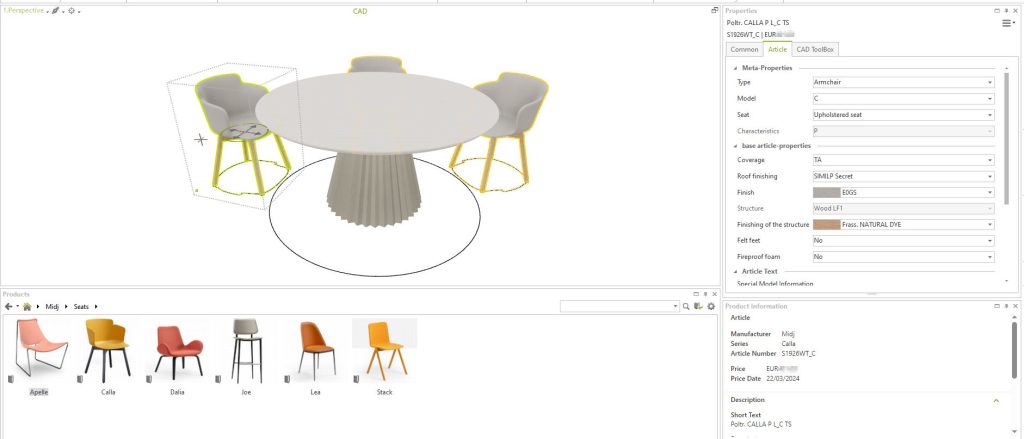
Task: Open the Coverage dropdown showing TA
Action: coord(903,160)
